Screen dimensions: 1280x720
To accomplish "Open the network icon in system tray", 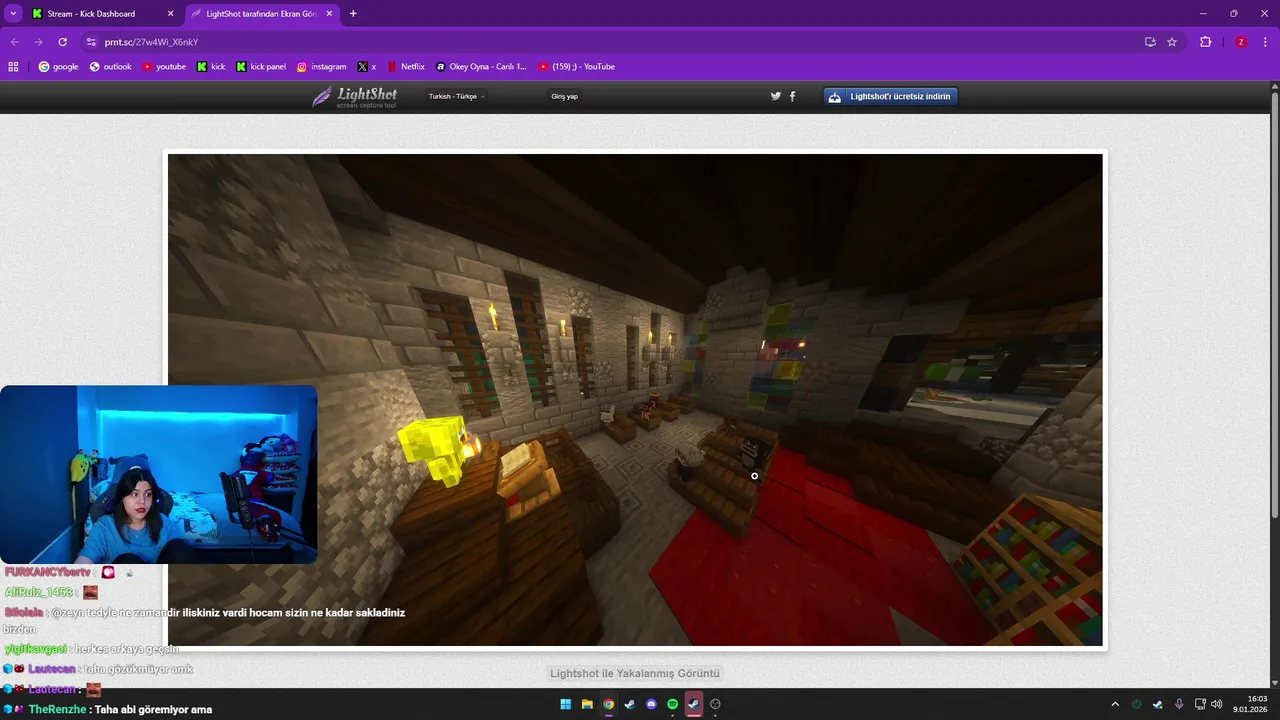I will pos(1200,704).
